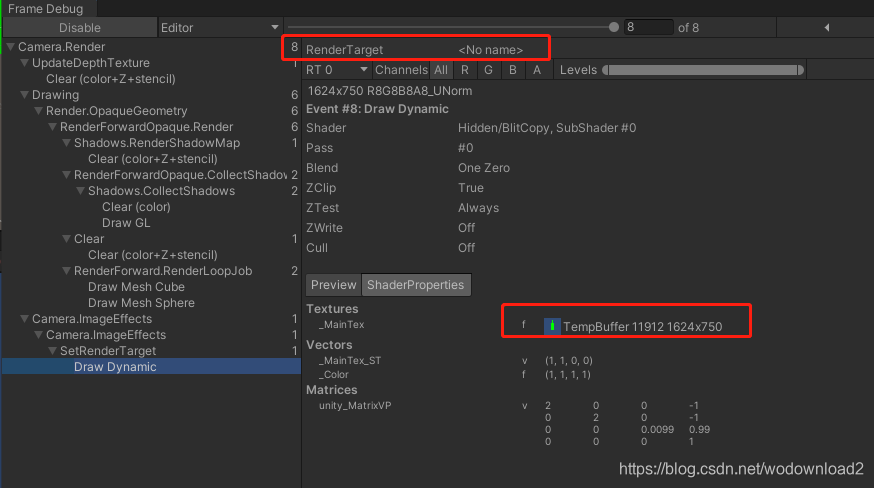Click the 1624x750 R8G8B8A8_UNorm text
The width and height of the screenshot is (874, 488).
(x=390, y=91)
